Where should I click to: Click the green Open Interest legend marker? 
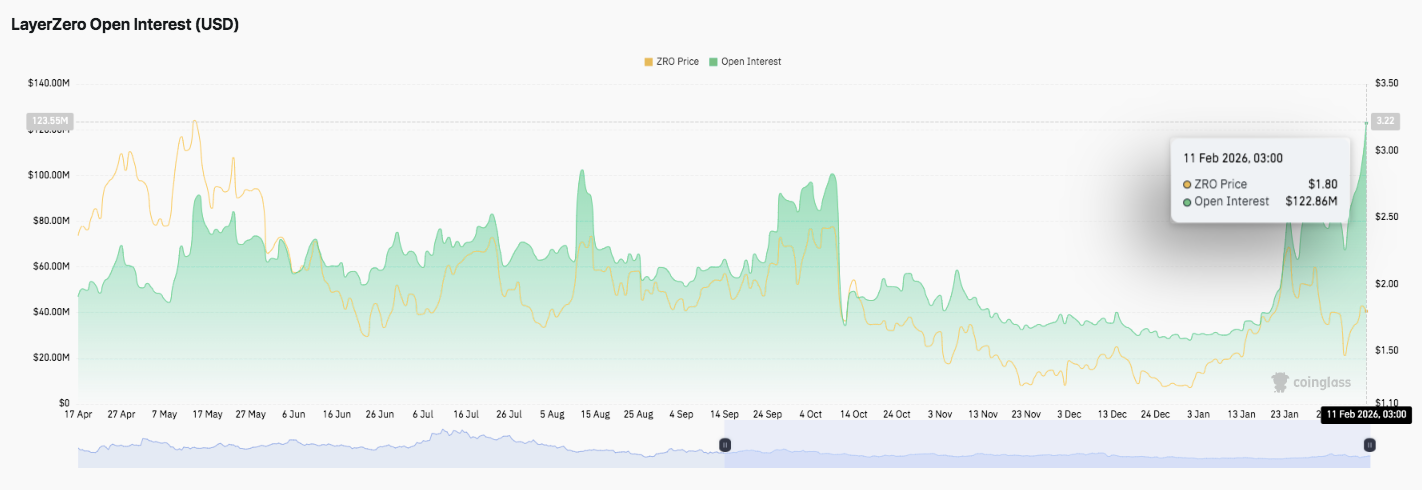(713, 62)
